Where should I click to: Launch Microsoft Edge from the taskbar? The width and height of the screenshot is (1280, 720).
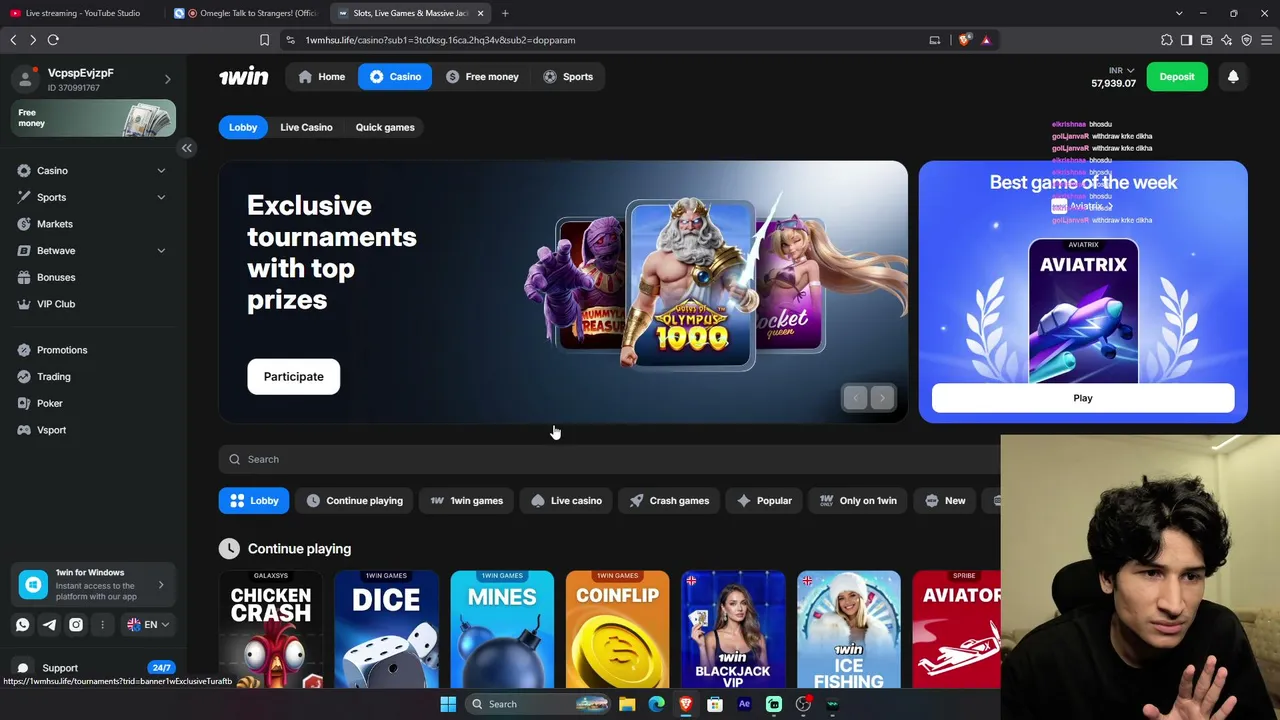click(656, 704)
